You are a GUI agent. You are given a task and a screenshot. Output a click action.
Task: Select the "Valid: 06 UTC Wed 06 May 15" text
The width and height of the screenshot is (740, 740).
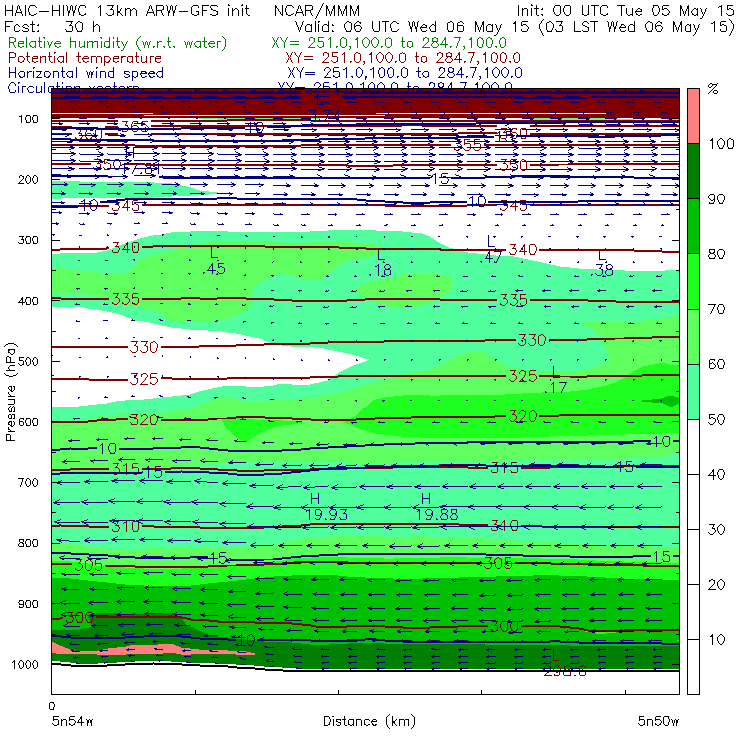tap(412, 27)
